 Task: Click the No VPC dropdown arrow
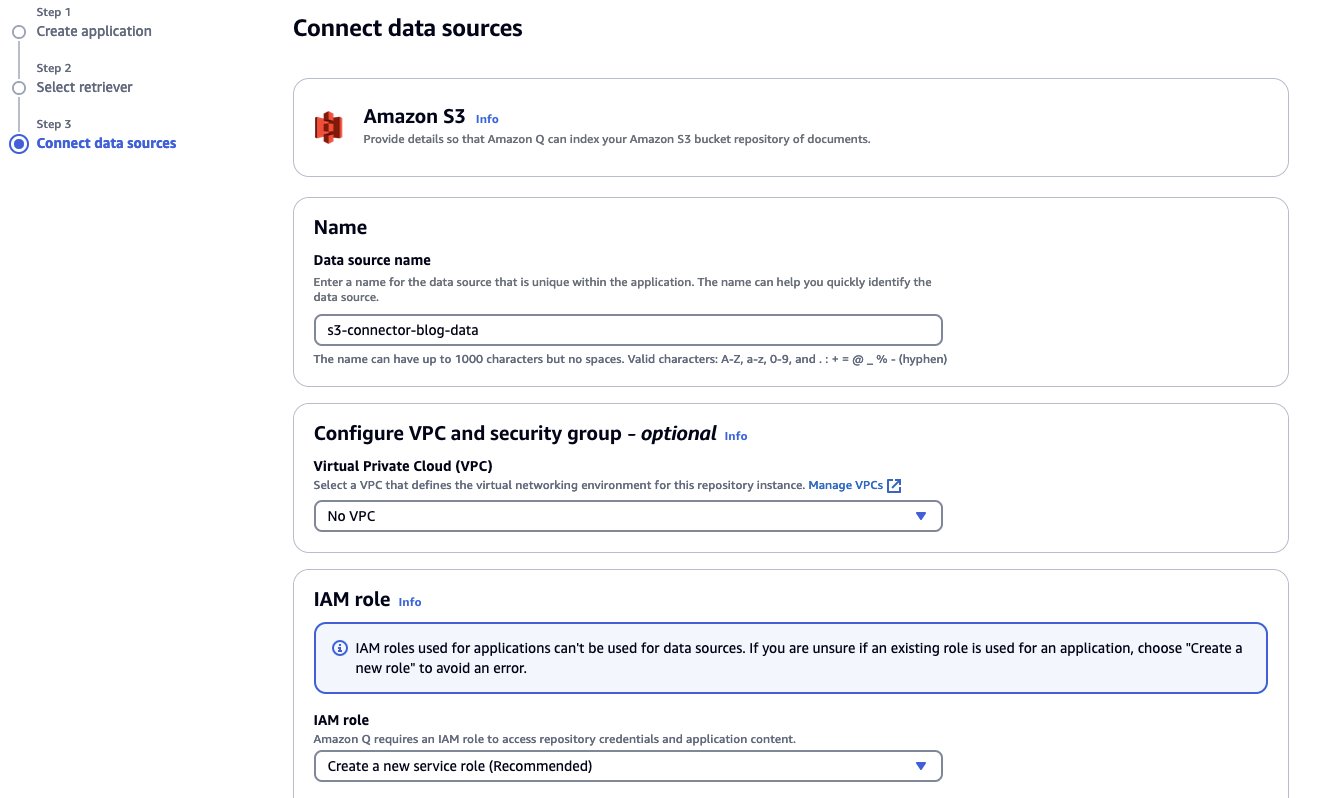(921, 516)
